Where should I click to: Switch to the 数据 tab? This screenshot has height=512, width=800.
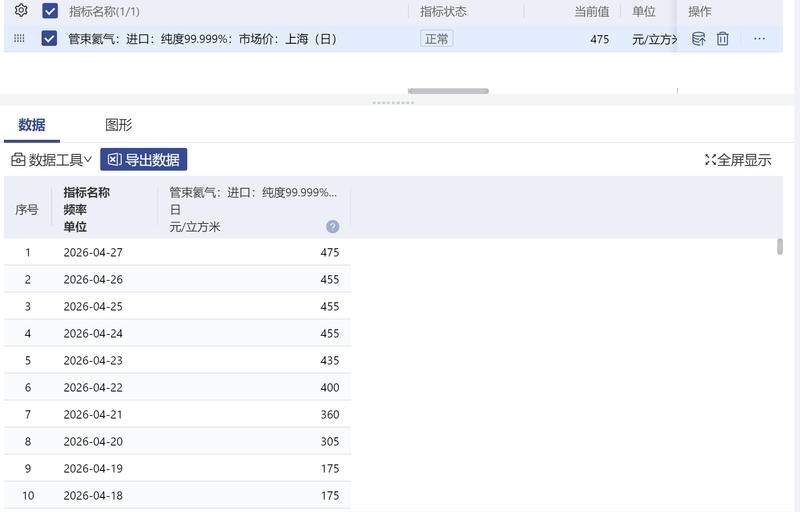point(32,125)
